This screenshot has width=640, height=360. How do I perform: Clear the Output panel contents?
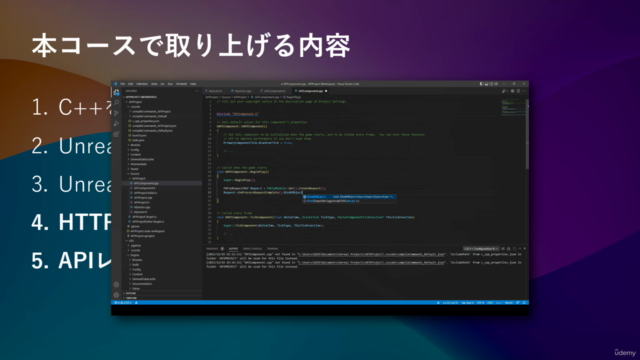503,249
